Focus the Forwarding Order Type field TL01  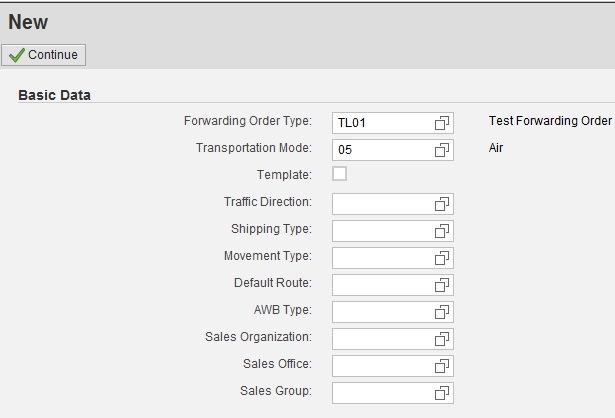click(x=393, y=123)
